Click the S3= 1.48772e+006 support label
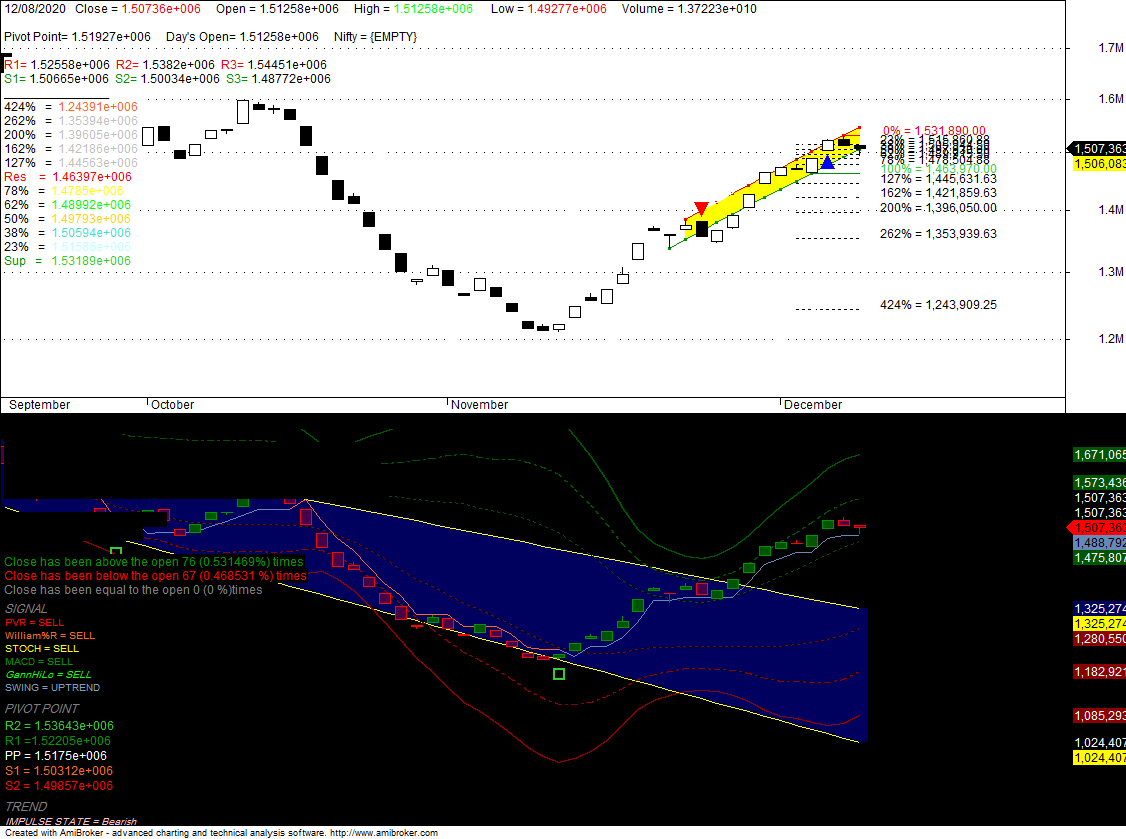 coord(279,79)
